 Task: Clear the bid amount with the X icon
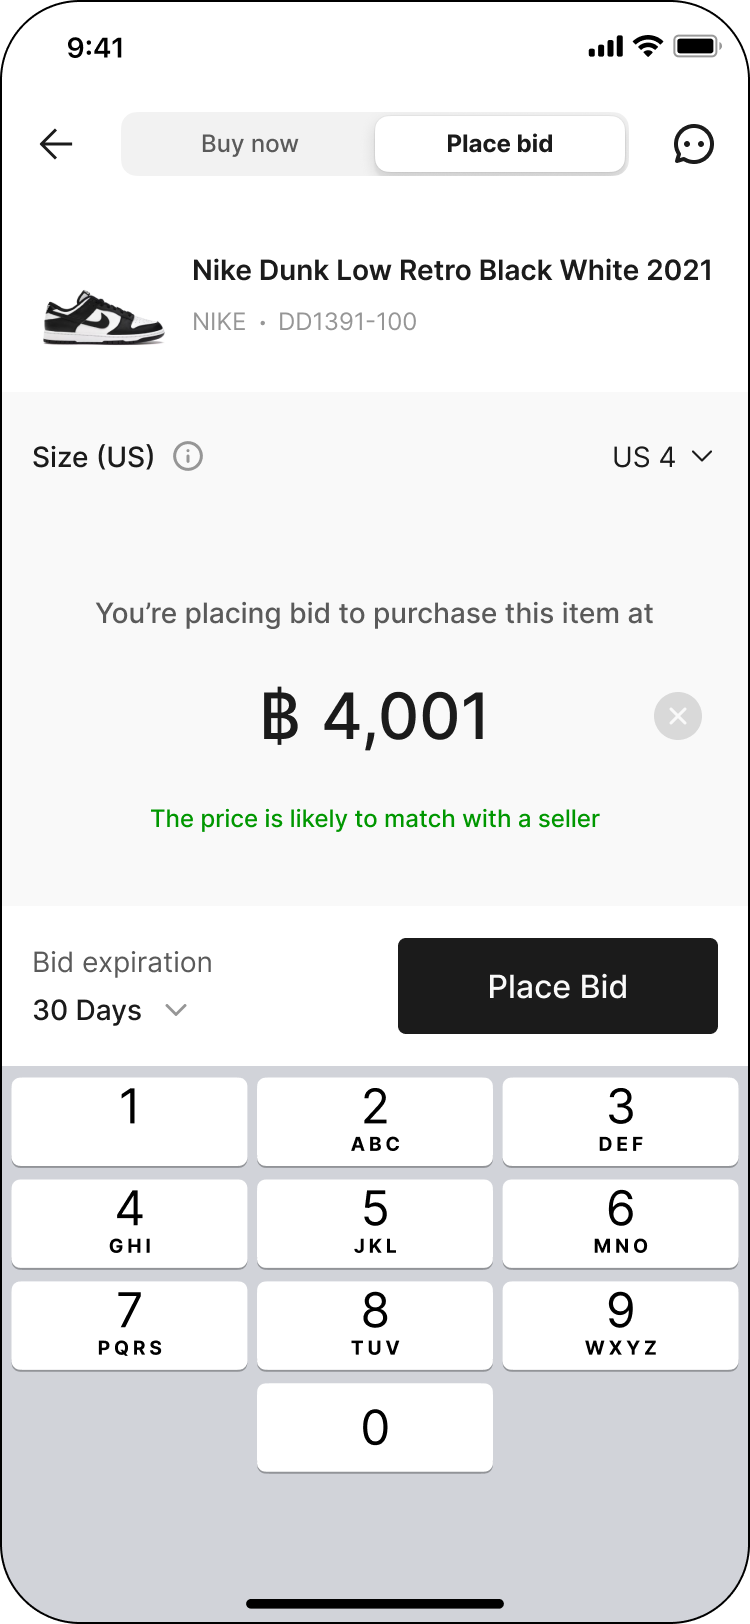coord(678,716)
